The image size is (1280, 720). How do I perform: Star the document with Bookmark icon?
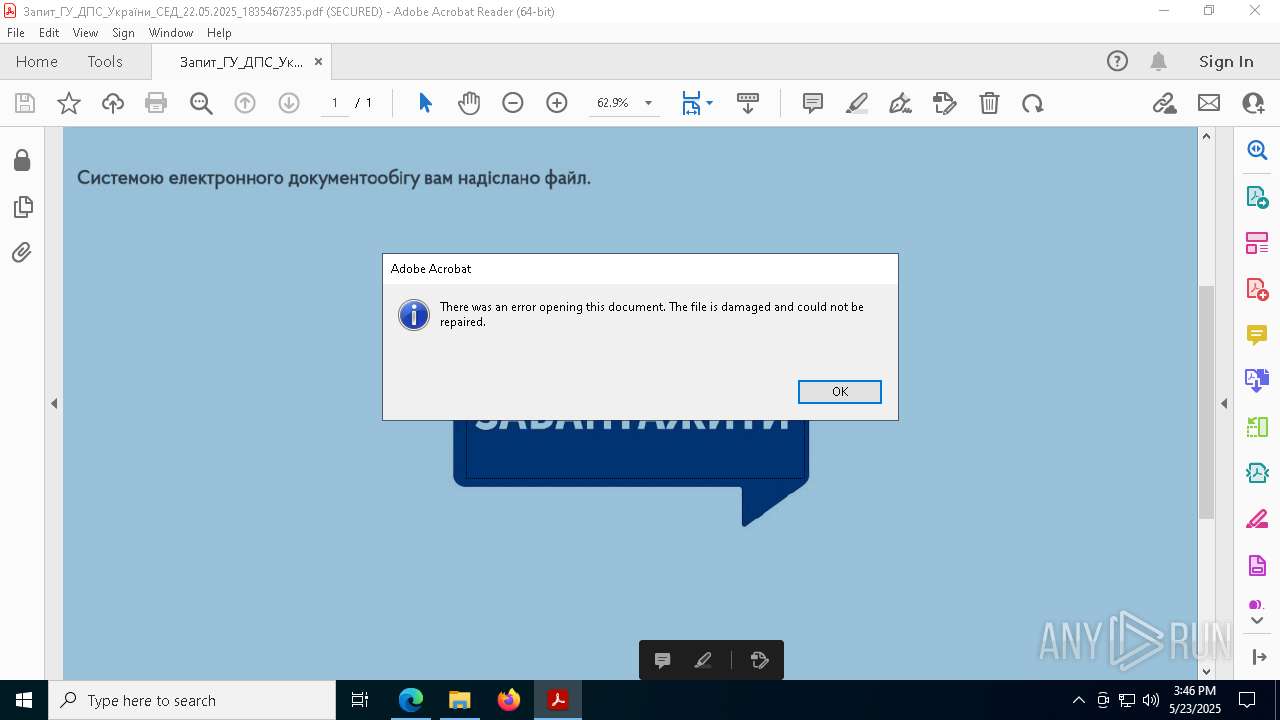pos(69,103)
